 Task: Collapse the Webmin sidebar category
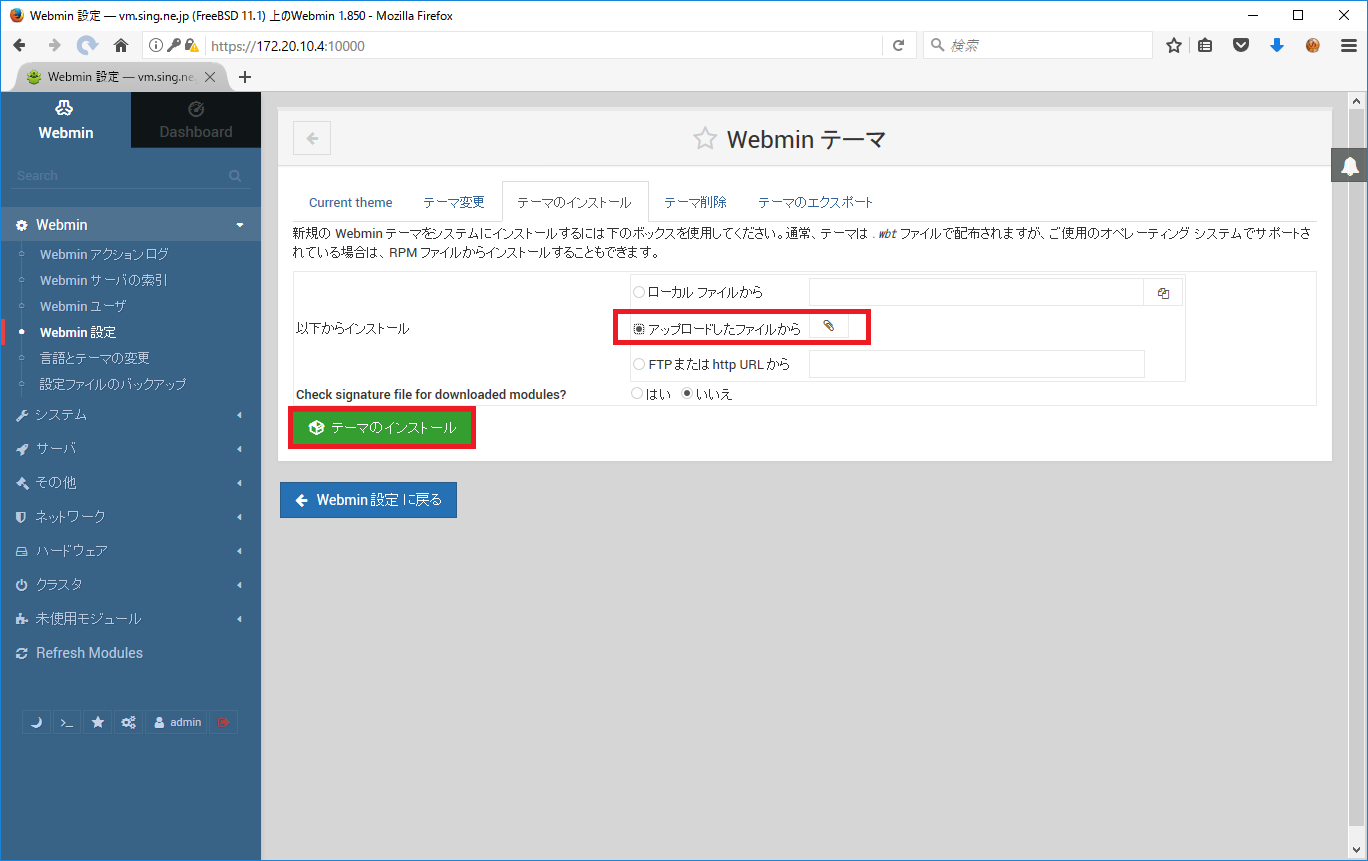[131, 225]
